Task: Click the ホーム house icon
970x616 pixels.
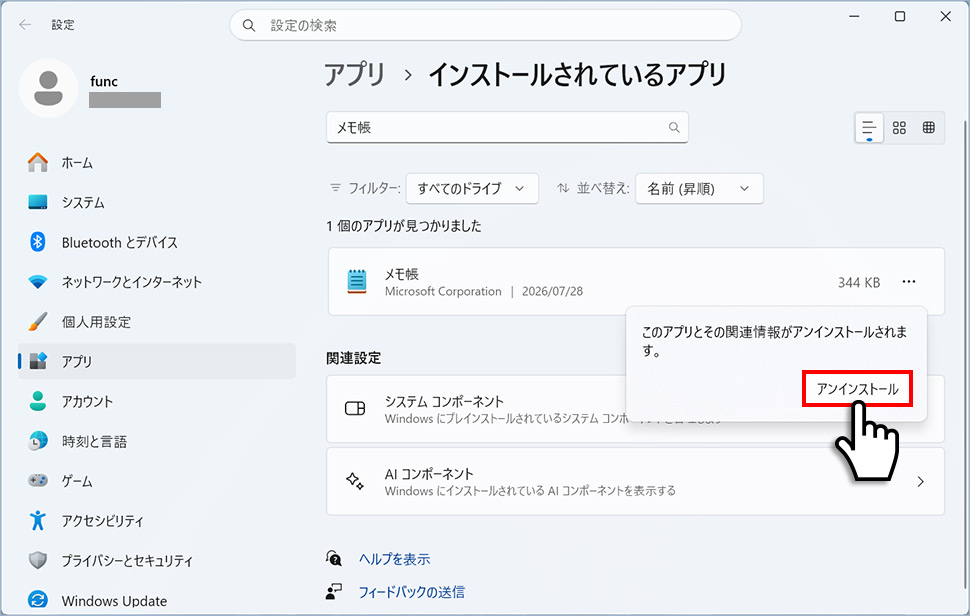Action: pyautogui.click(x=38, y=163)
